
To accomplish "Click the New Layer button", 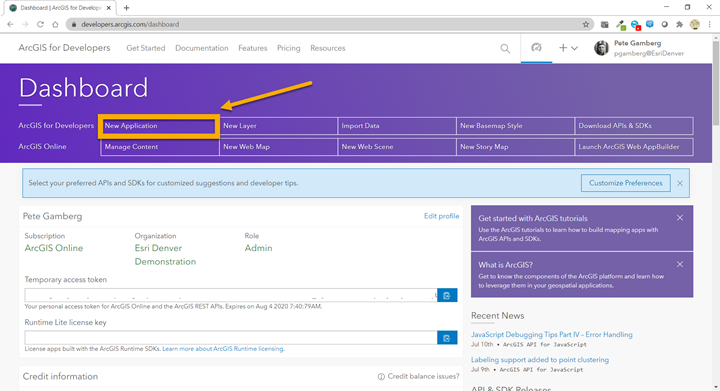I will pos(278,126).
